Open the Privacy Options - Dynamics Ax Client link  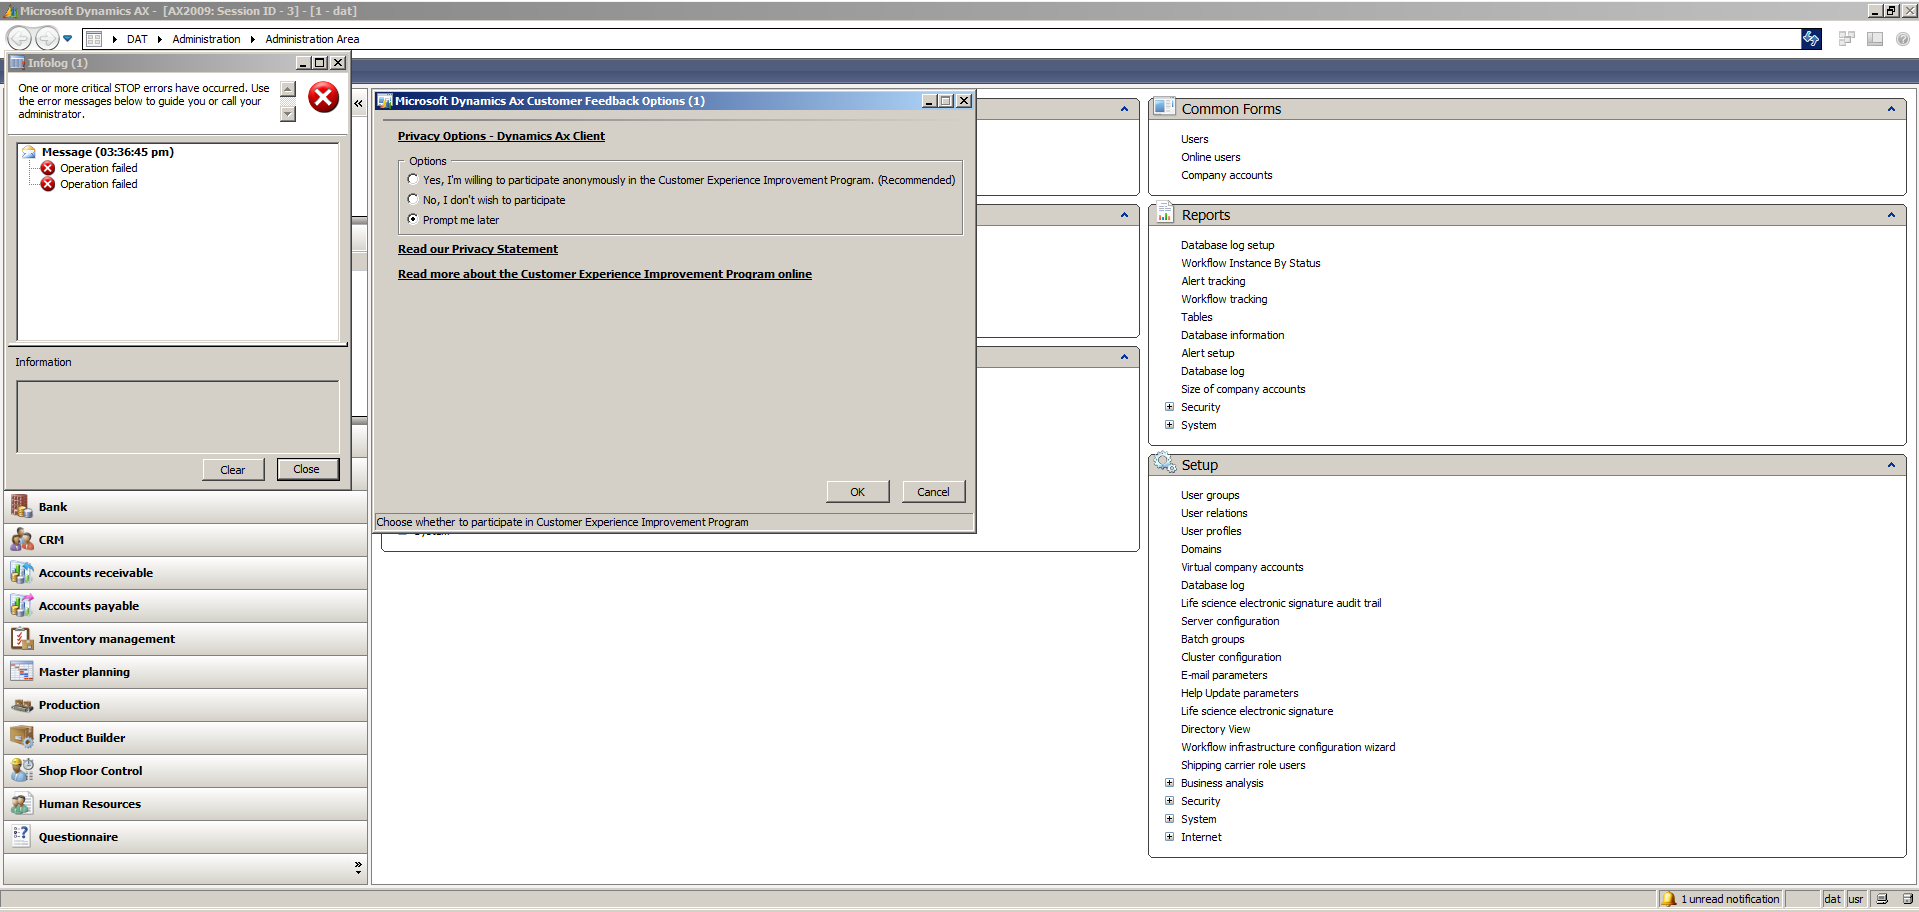pyautogui.click(x=501, y=136)
